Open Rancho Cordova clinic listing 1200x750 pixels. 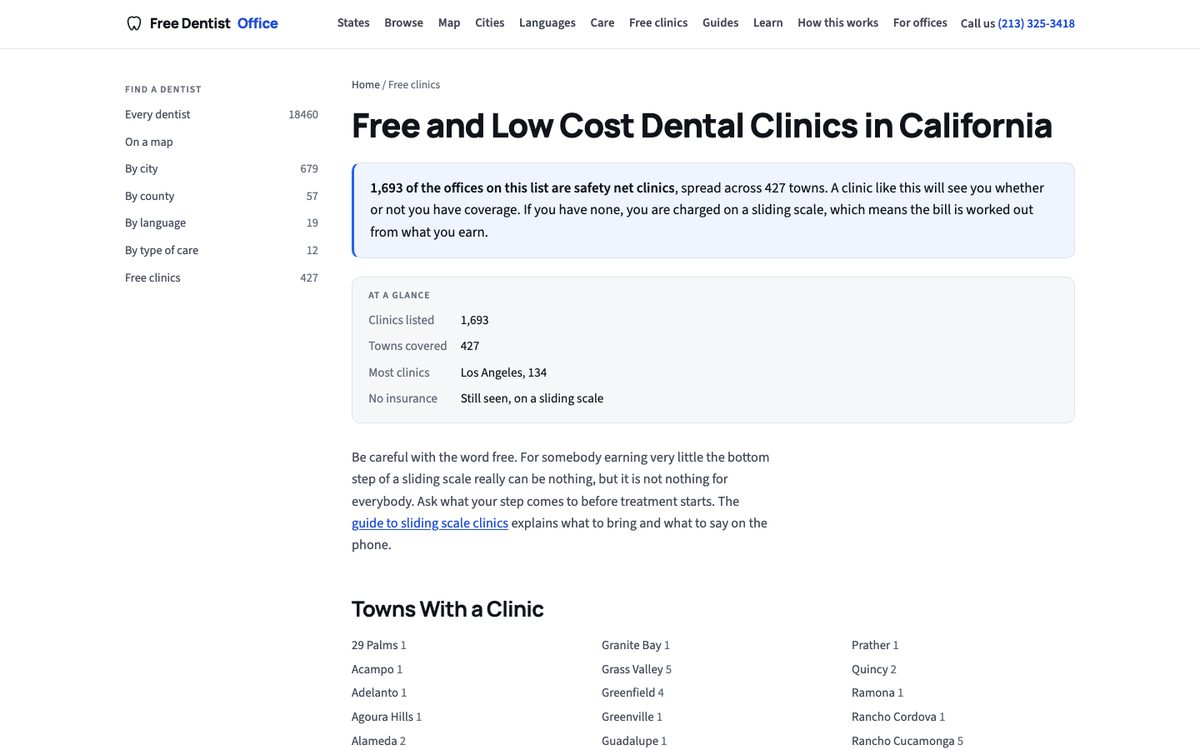point(894,717)
